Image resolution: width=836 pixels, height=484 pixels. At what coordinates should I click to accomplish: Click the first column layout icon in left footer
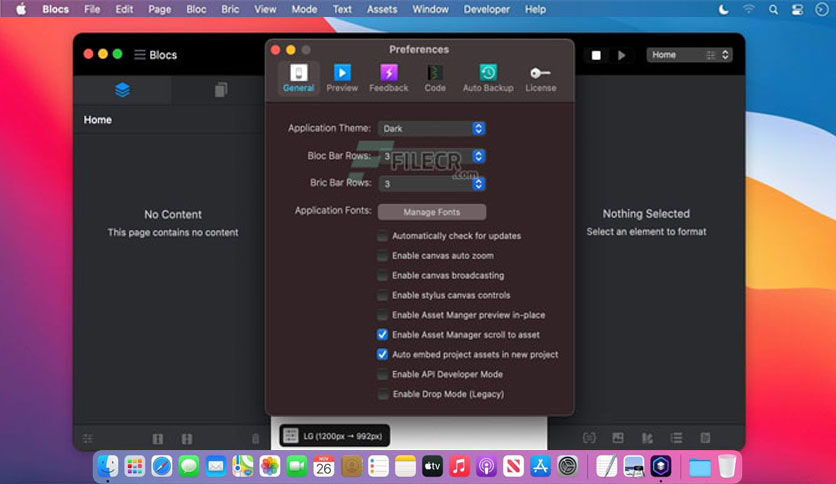click(158, 439)
